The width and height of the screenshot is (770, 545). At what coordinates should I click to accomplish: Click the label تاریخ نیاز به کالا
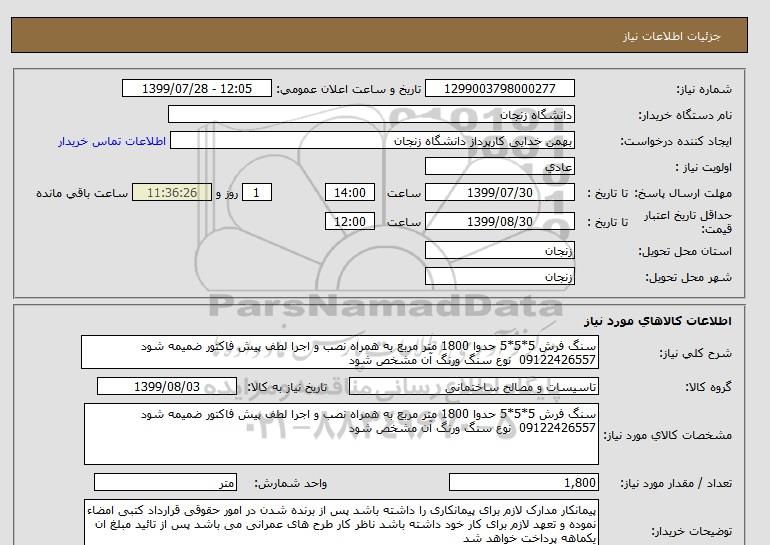click(x=287, y=387)
